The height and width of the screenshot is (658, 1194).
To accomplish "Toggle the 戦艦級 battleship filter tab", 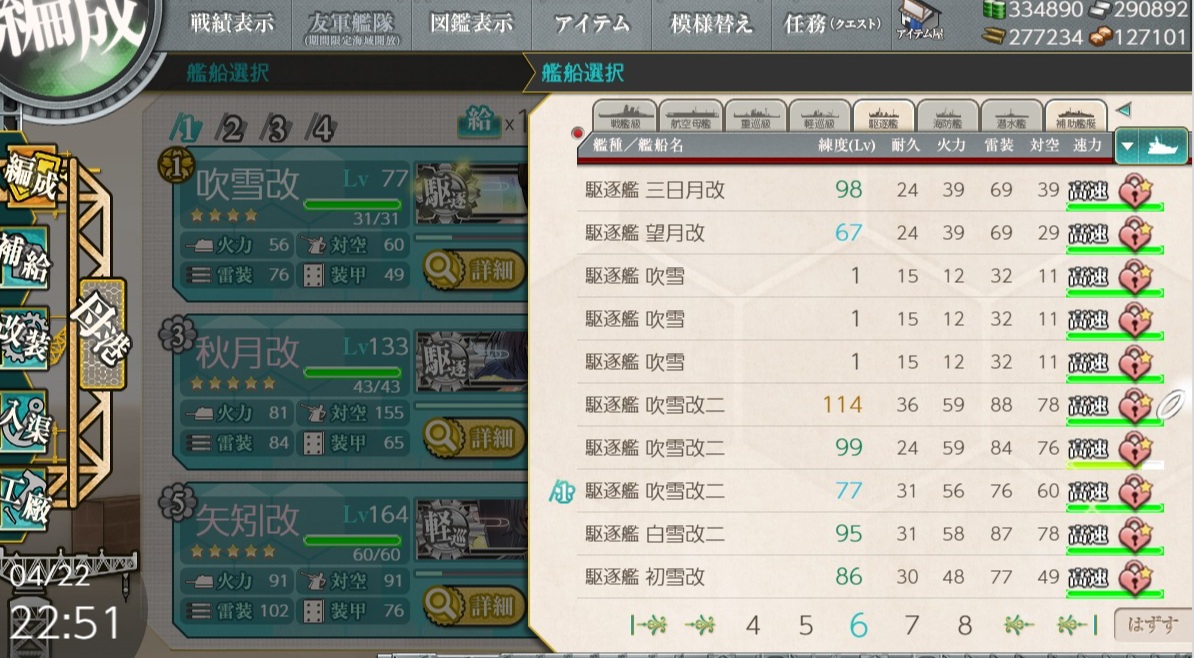I will coord(624,116).
